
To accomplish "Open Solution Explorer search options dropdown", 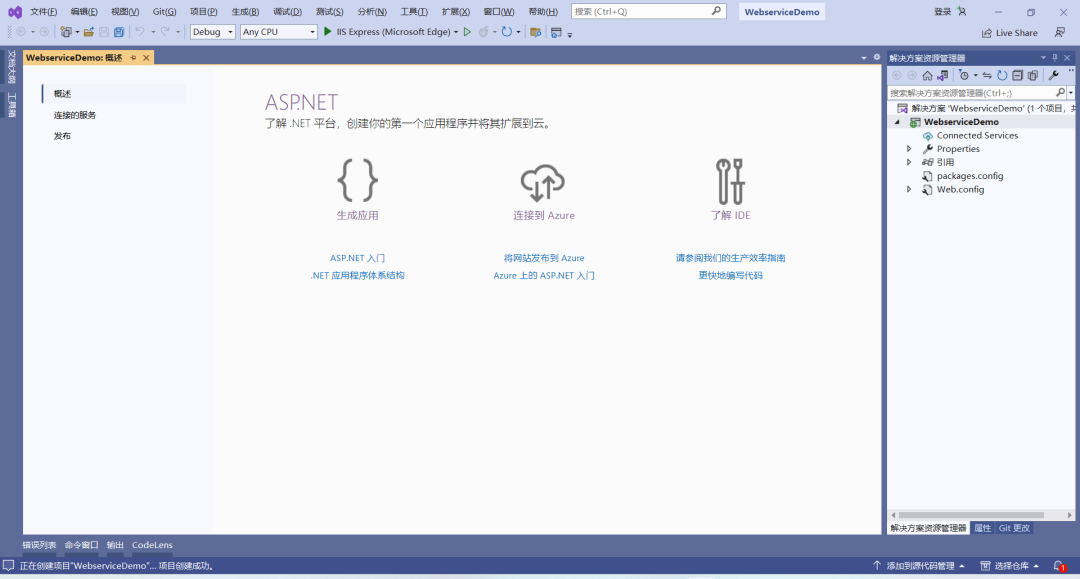I will pos(1071,93).
